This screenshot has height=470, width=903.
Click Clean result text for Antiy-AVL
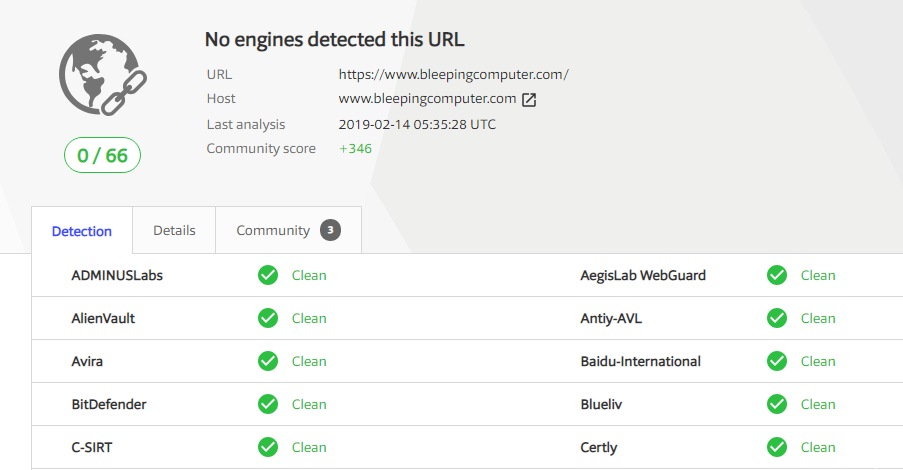point(818,318)
